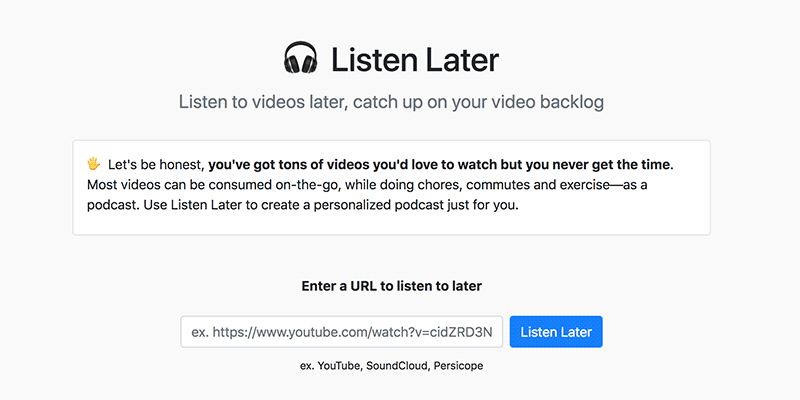800x400 pixels.
Task: Click the "catch up on your video backlog" phrase
Action: (x=479, y=102)
